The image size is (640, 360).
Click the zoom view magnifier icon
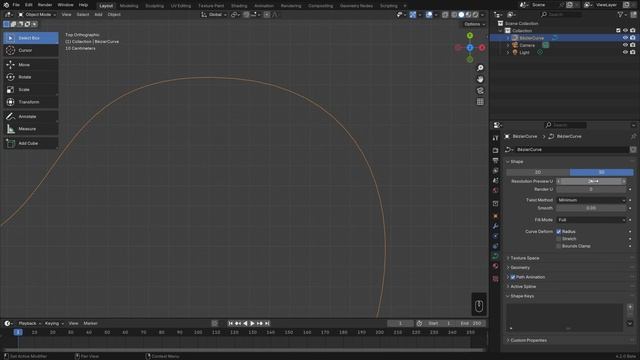click(480, 68)
